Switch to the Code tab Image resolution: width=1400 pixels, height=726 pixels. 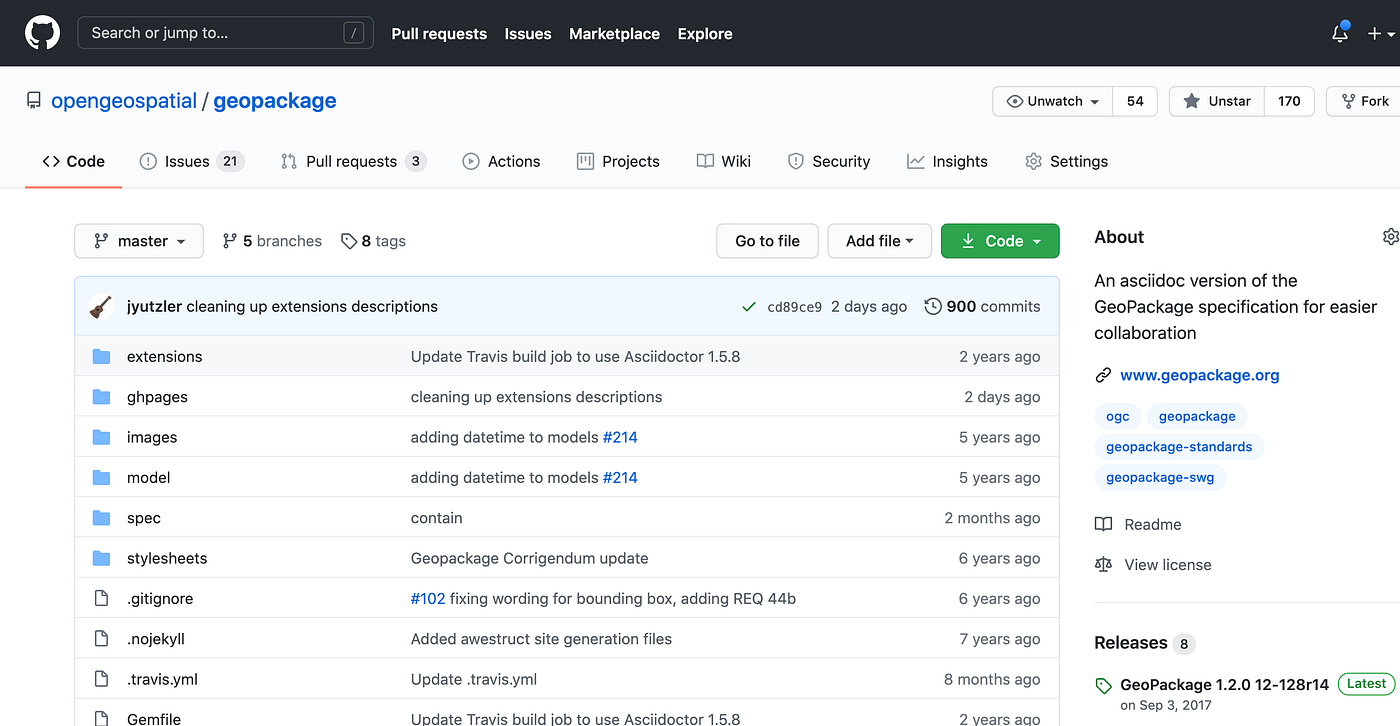click(x=73, y=161)
